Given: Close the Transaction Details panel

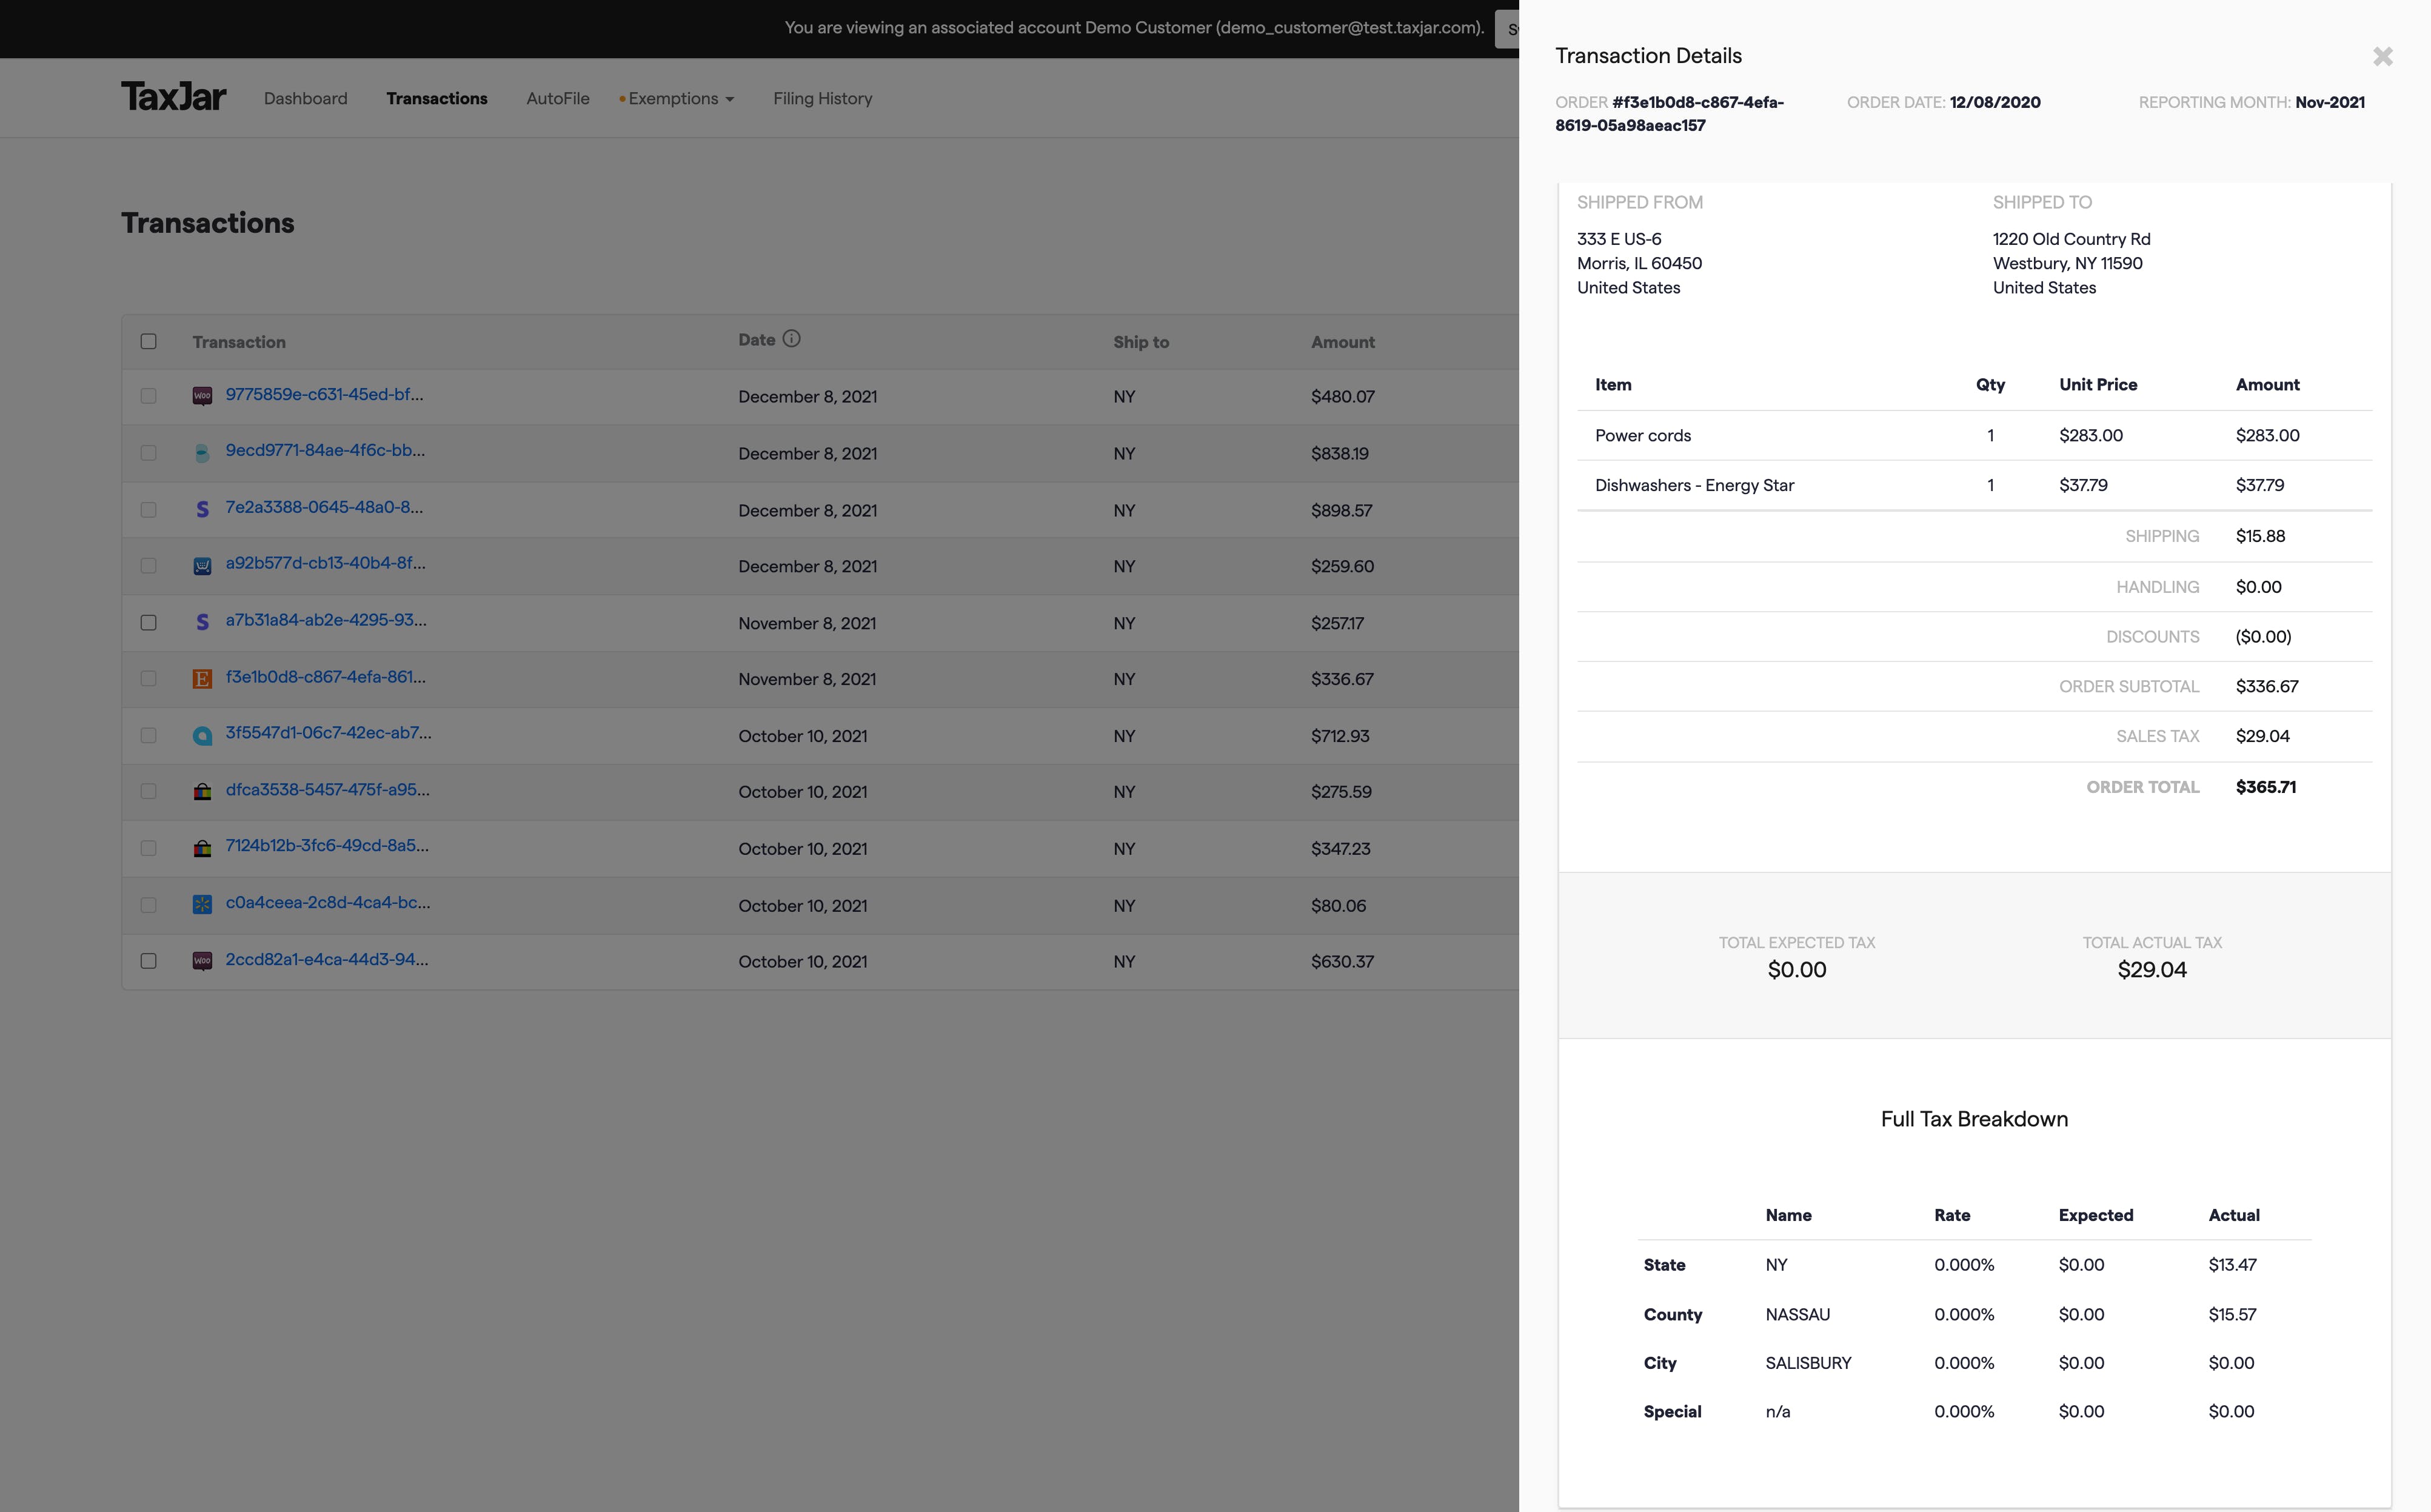Looking at the screenshot, I should 2382,57.
